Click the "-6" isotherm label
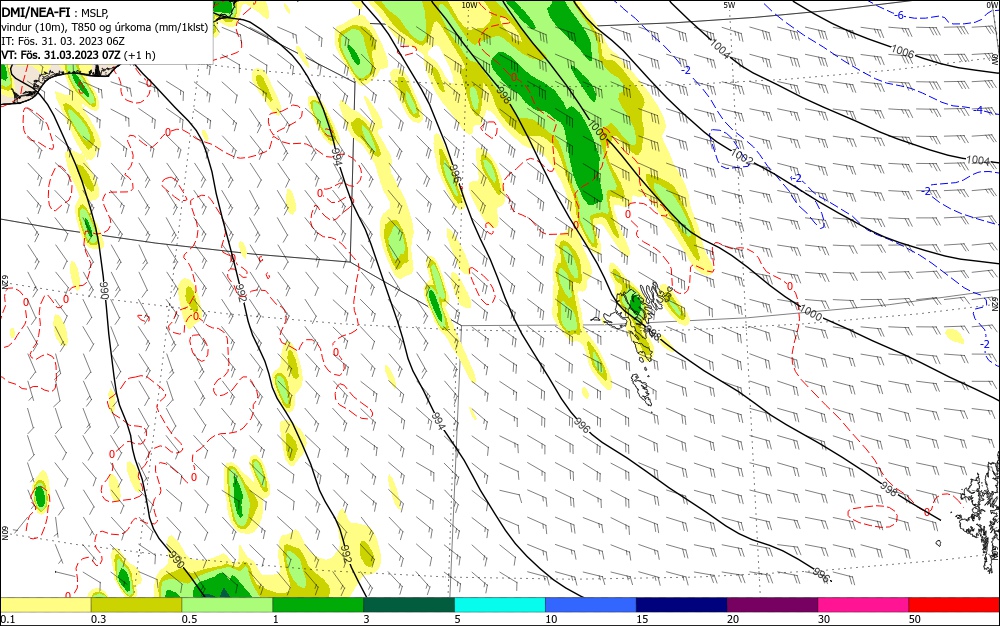 [x=899, y=15]
